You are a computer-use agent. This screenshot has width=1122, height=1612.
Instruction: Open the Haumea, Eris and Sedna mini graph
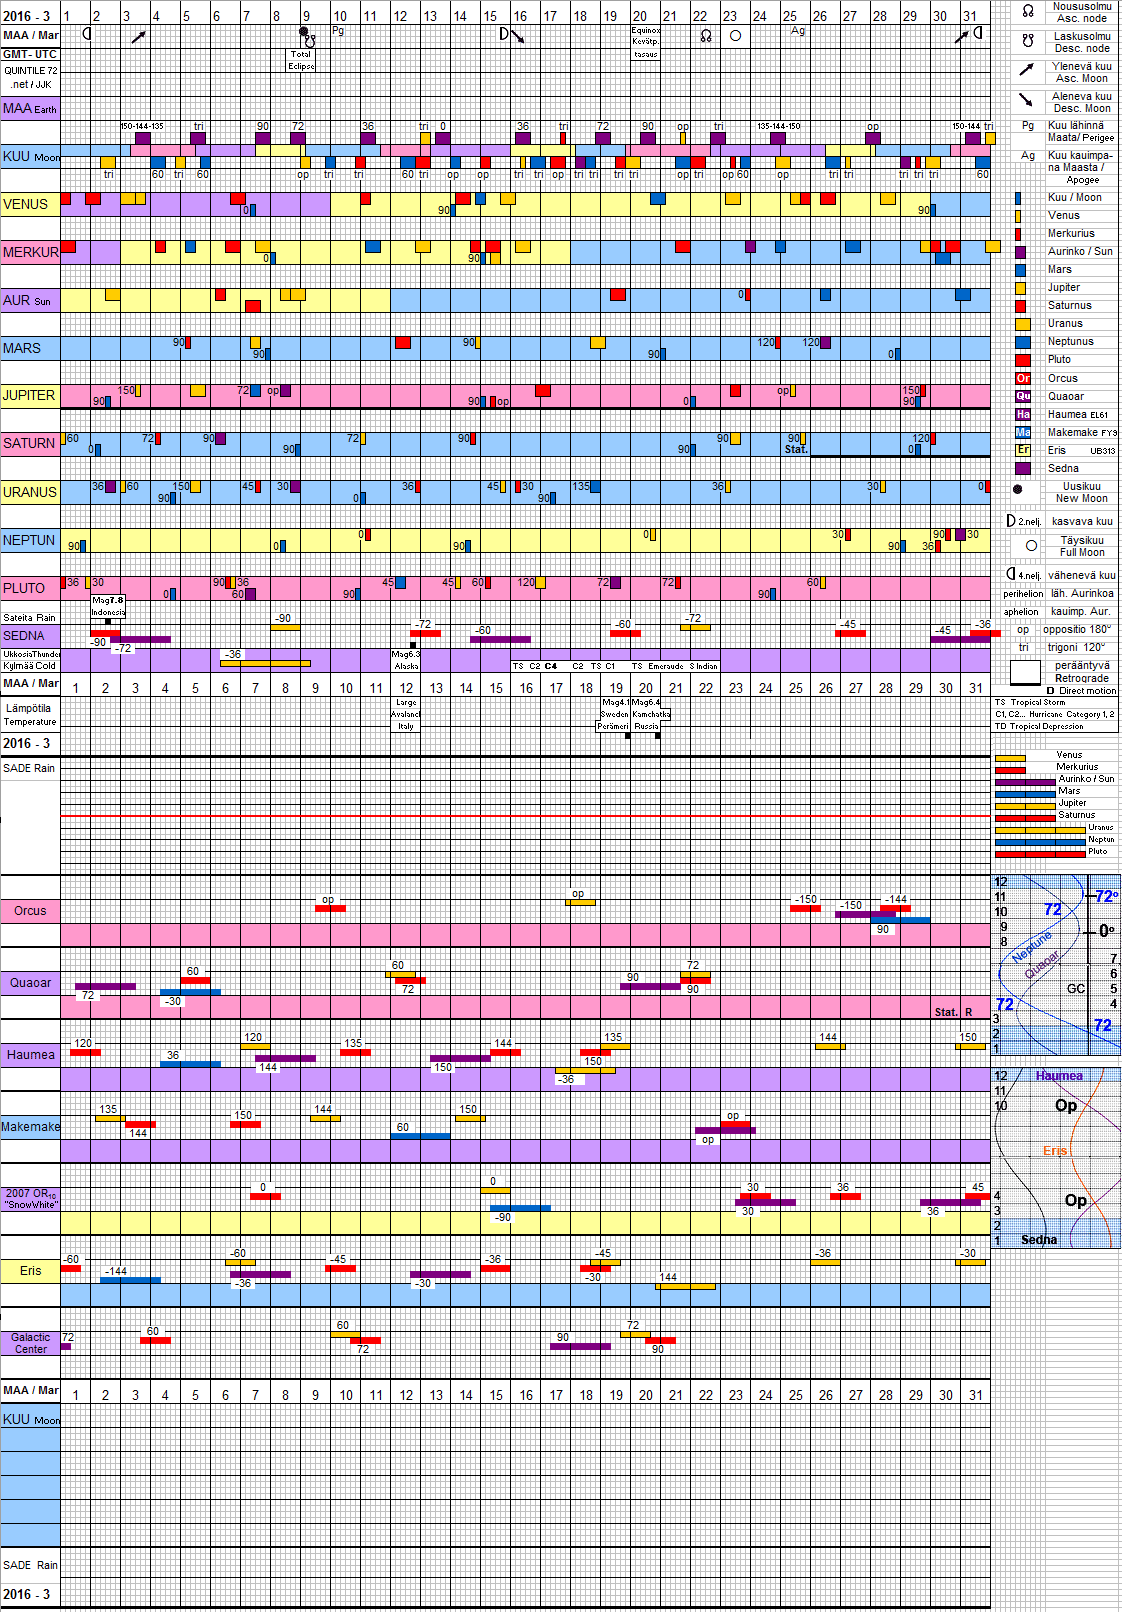tap(1056, 1157)
